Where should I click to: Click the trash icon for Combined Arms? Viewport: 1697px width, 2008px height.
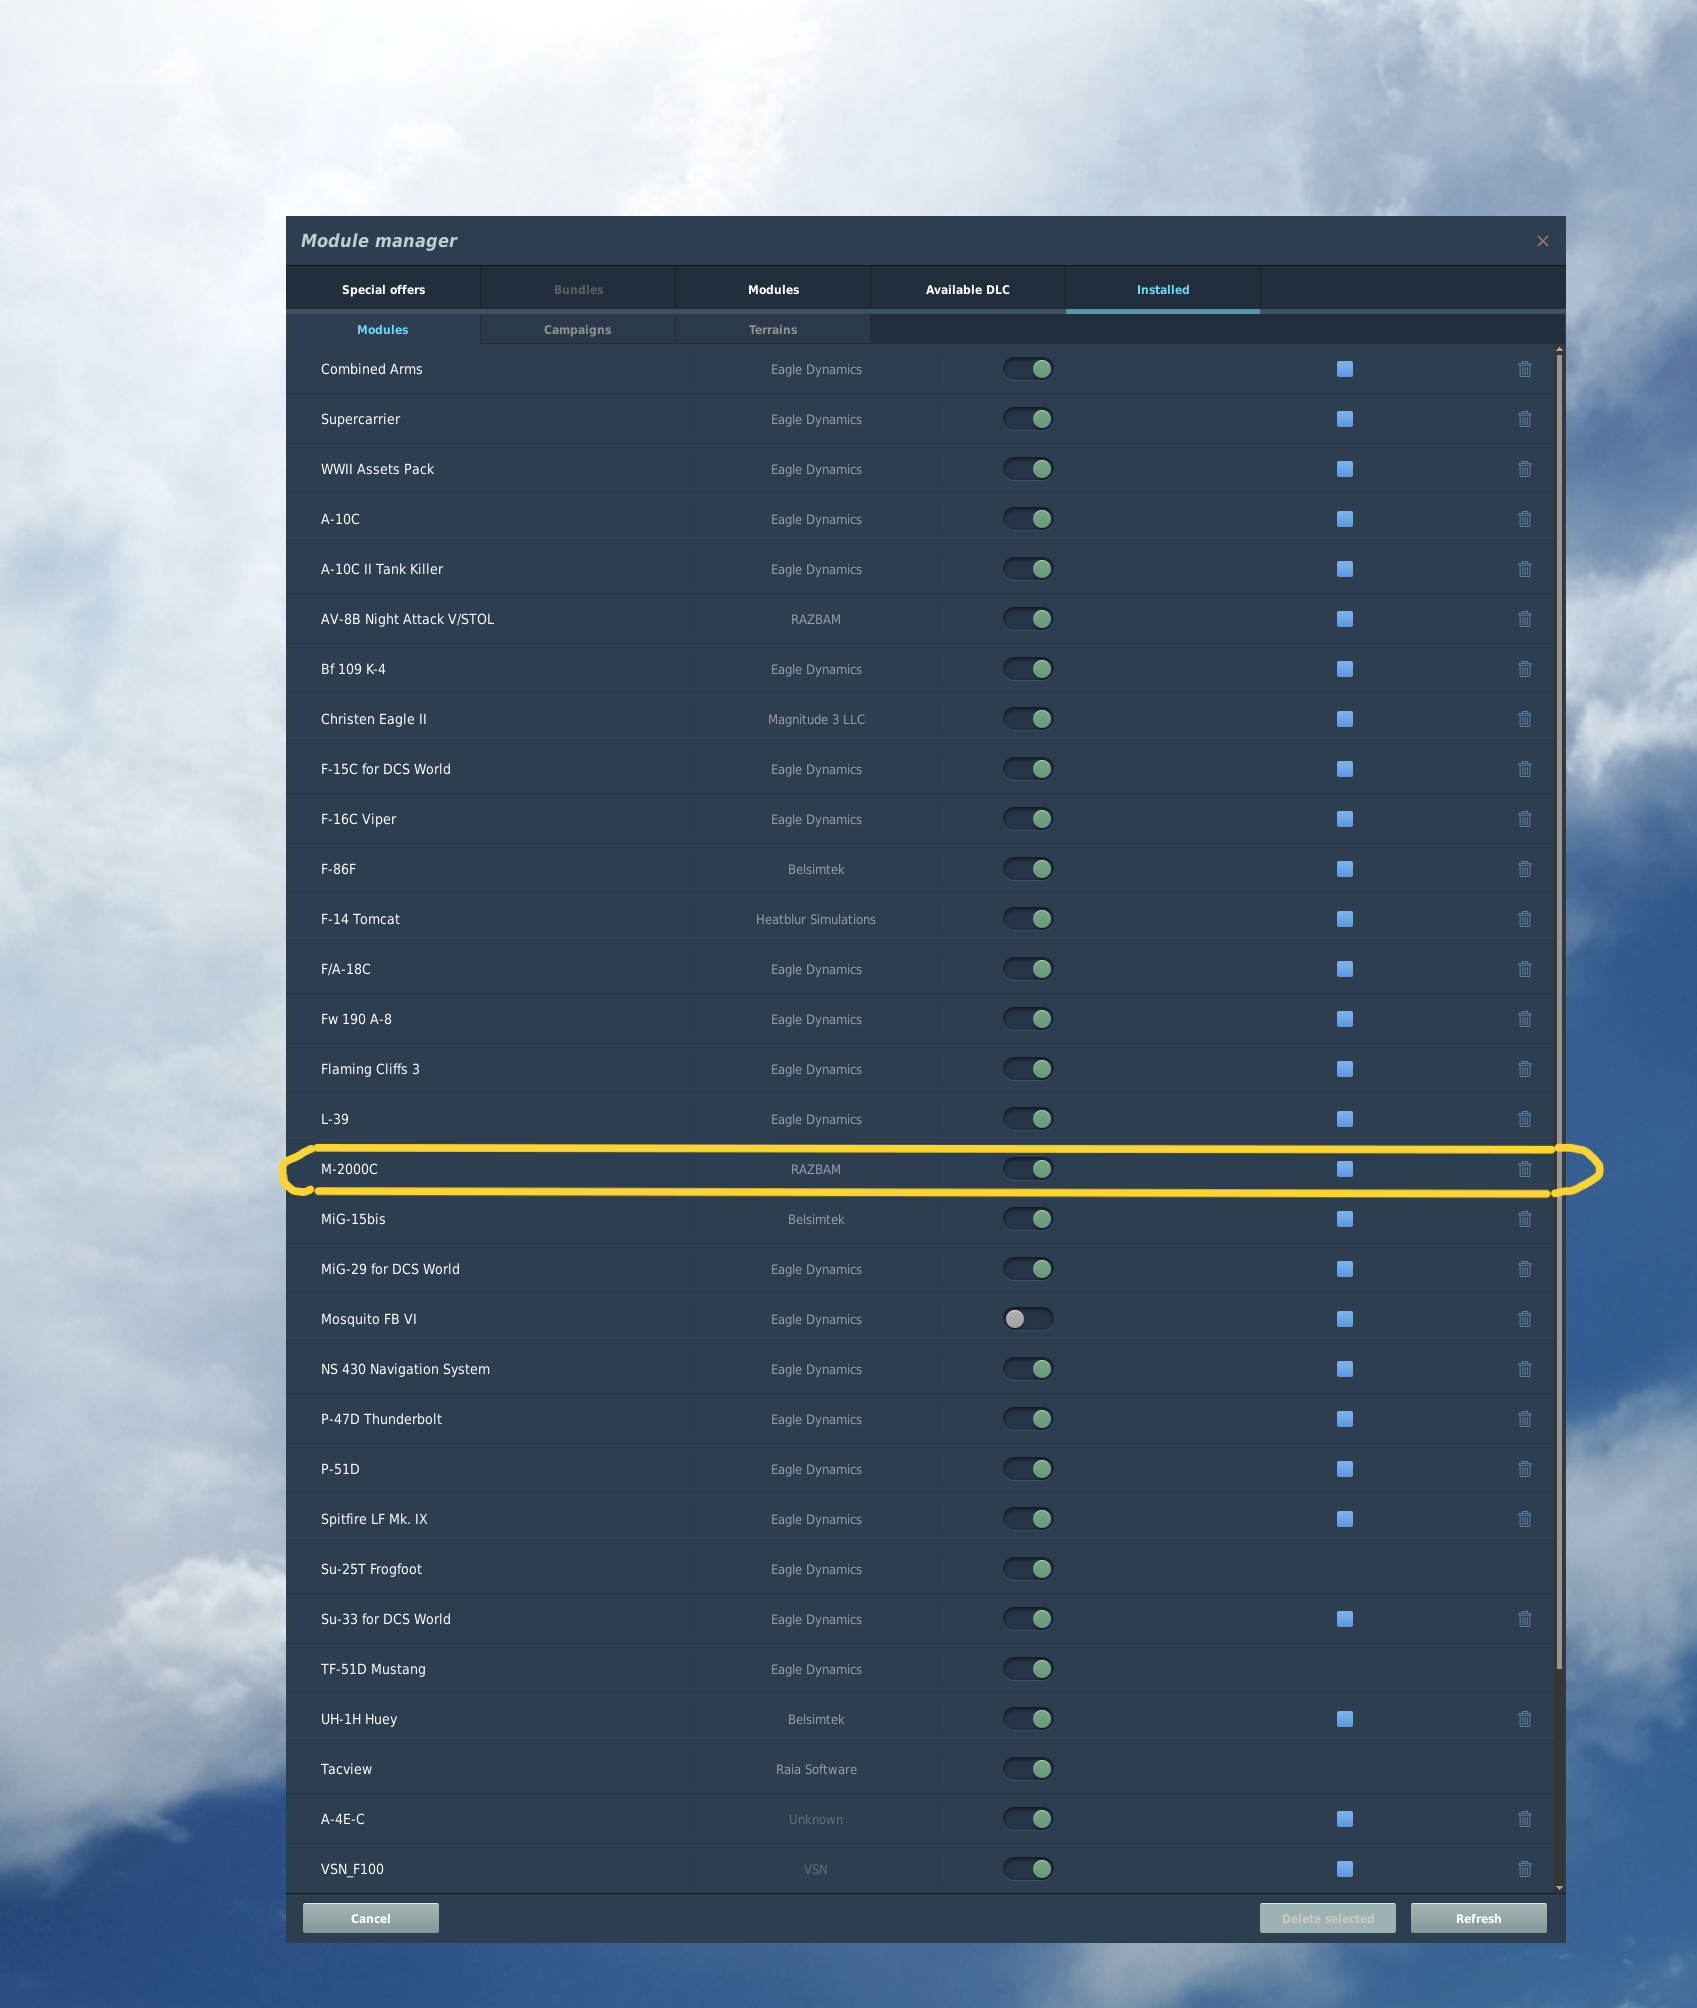coord(1524,369)
